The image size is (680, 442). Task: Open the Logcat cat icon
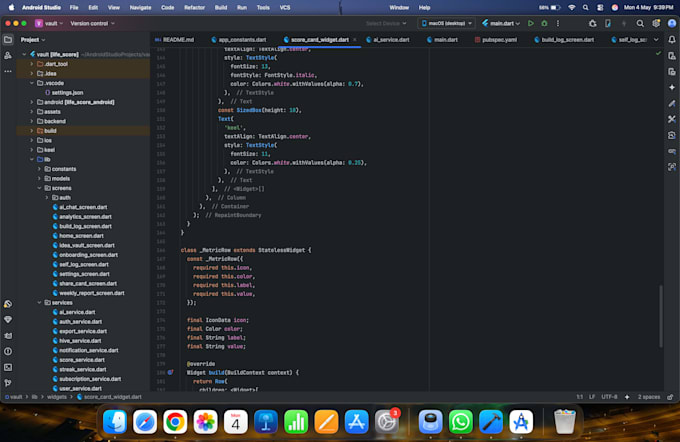[8, 335]
